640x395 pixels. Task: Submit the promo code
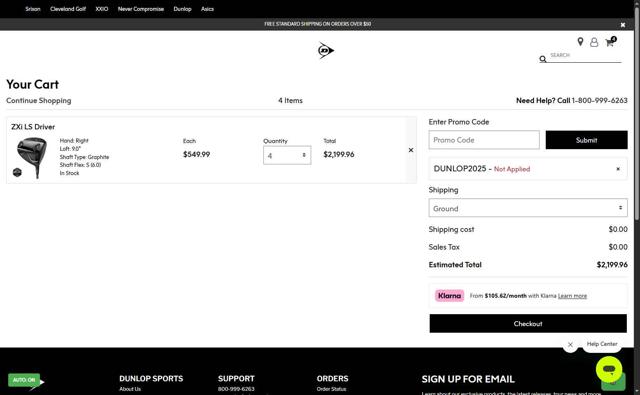click(586, 140)
